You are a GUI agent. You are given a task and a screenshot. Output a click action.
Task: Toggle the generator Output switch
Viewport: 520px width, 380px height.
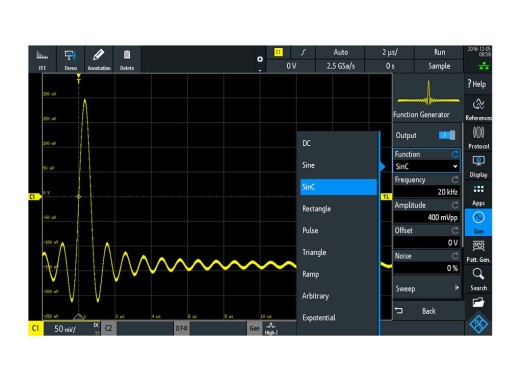pyautogui.click(x=447, y=135)
